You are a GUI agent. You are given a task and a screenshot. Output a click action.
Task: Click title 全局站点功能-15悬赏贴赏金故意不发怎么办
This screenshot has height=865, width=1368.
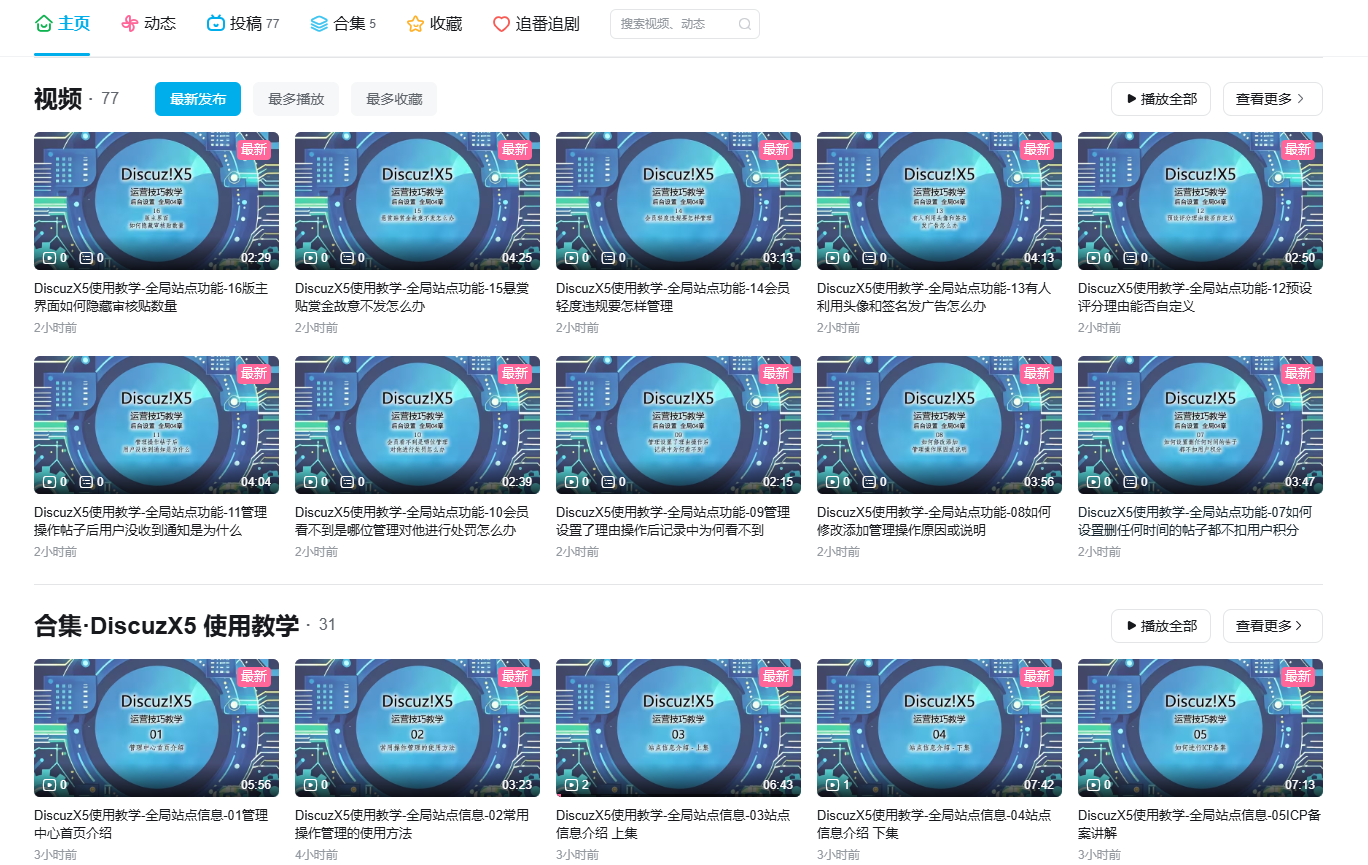click(x=413, y=297)
